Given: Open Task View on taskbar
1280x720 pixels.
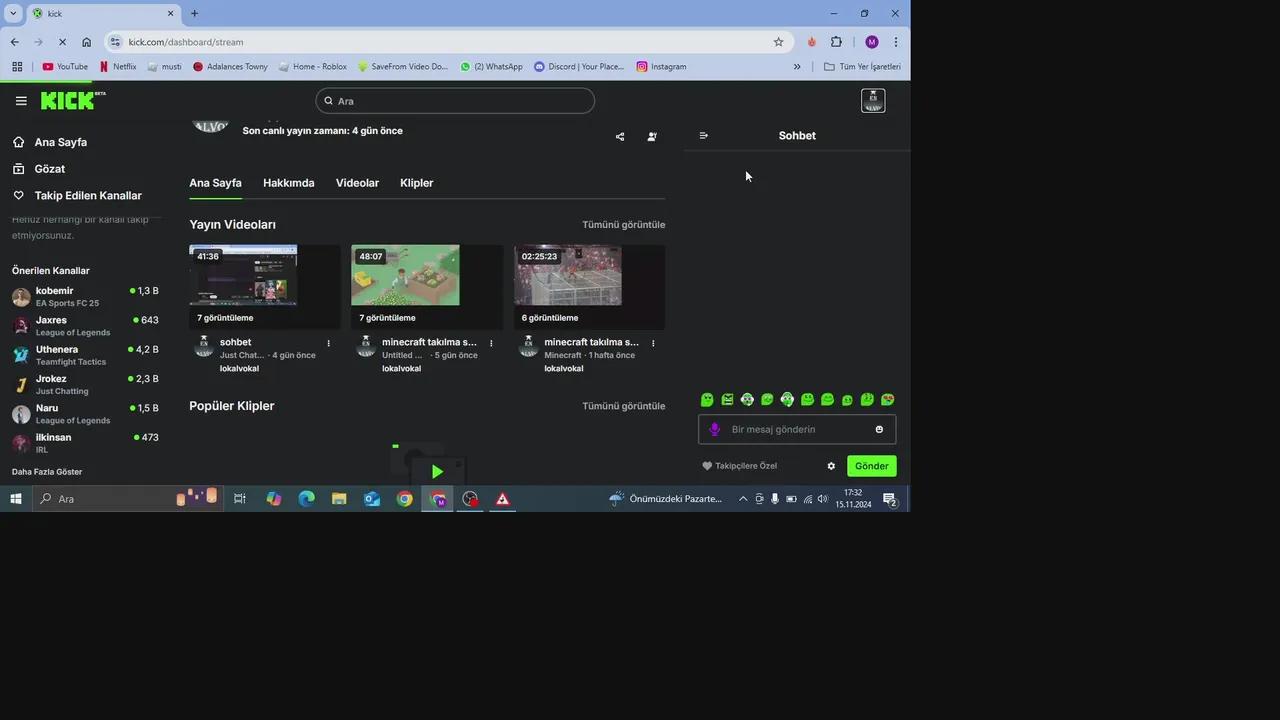Looking at the screenshot, I should pyautogui.click(x=240, y=499).
